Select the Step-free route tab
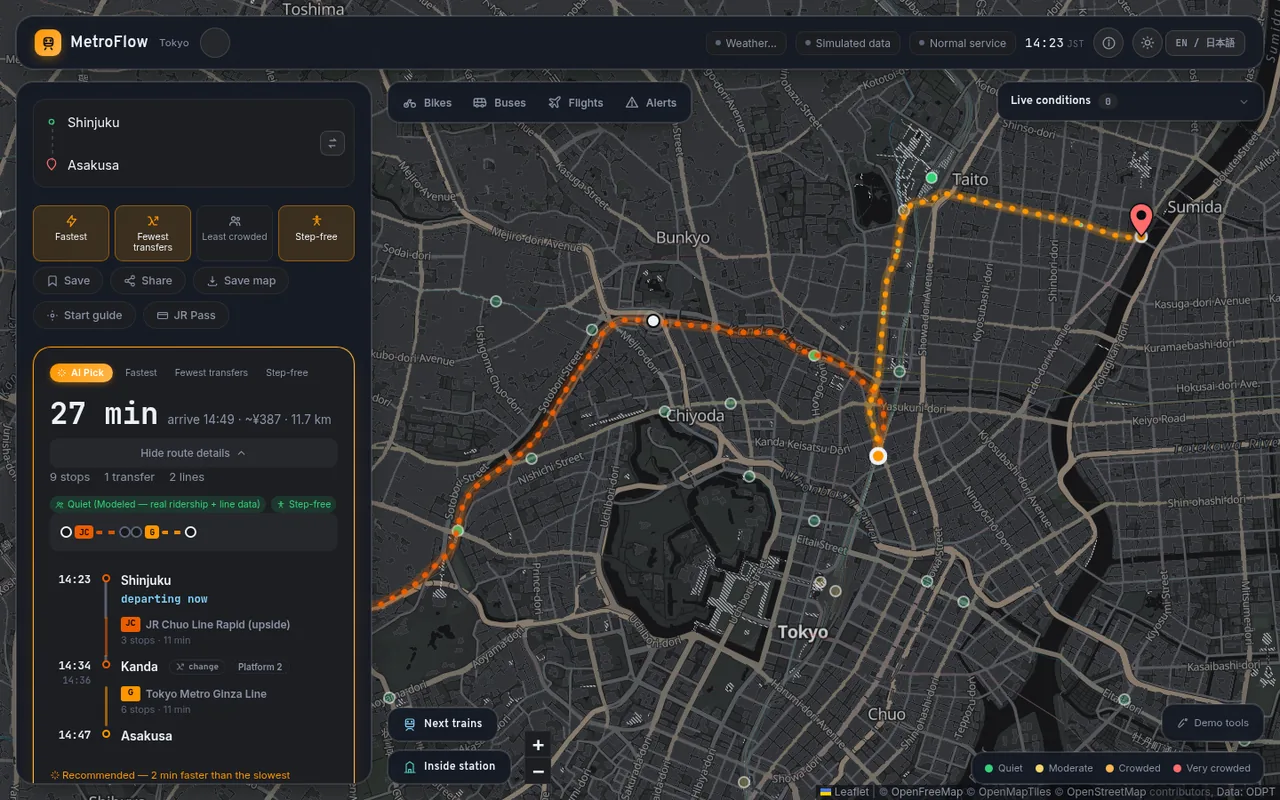The image size is (1280, 800). [287, 373]
